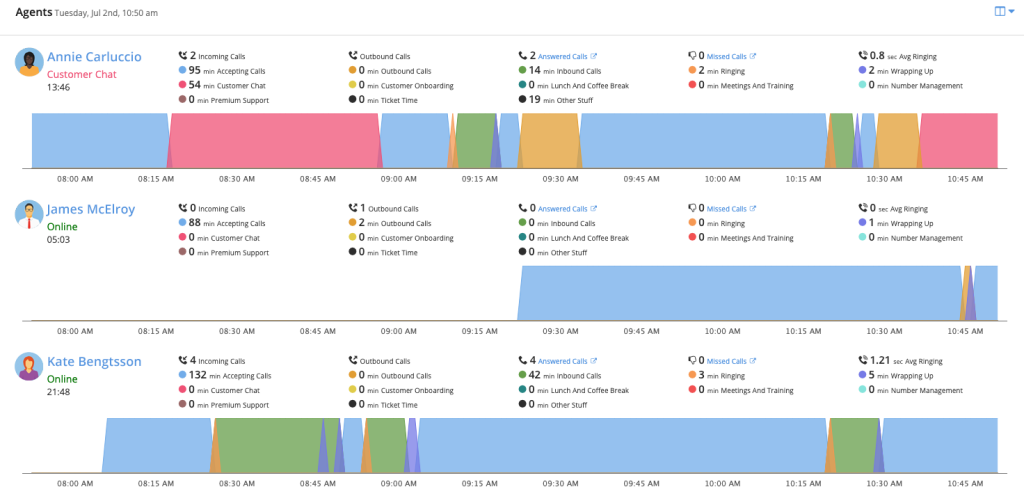Click Annie's orange Other Stuff block near 09:30
Image resolution: width=1024 pixels, height=496 pixels.
click(x=549, y=140)
